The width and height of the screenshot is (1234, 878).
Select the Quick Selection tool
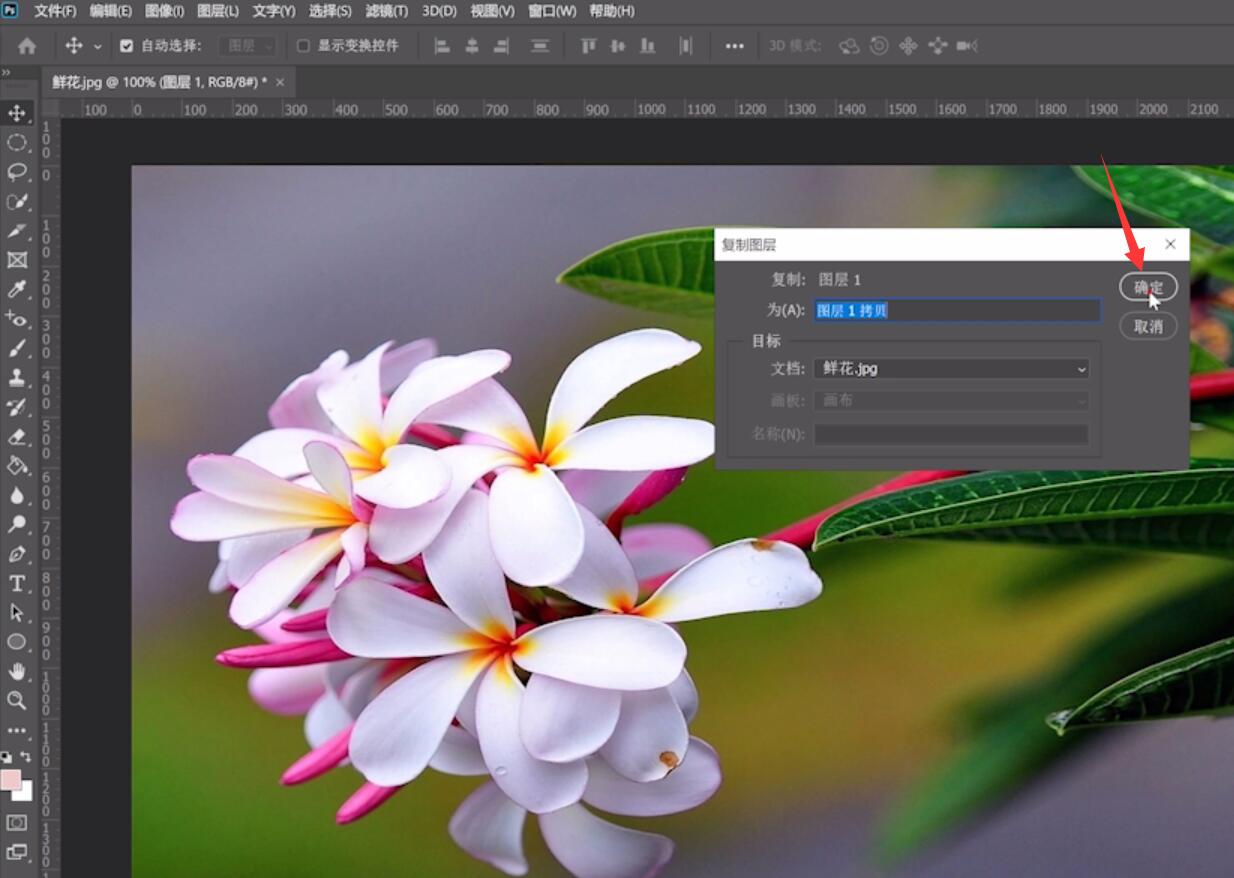(x=17, y=202)
